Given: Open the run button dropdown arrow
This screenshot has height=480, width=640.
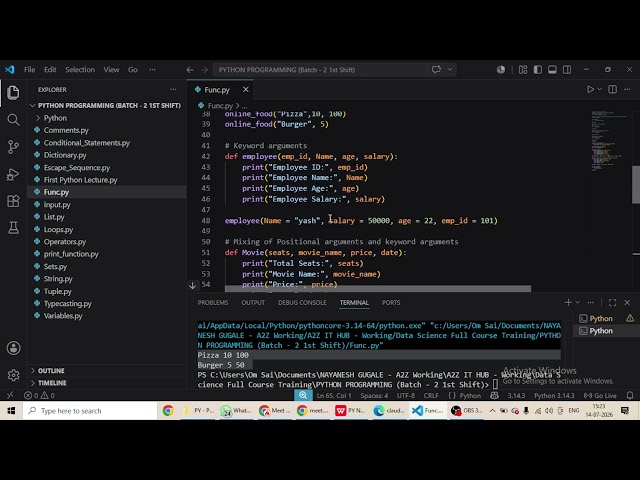Looking at the screenshot, I should tap(599, 89).
